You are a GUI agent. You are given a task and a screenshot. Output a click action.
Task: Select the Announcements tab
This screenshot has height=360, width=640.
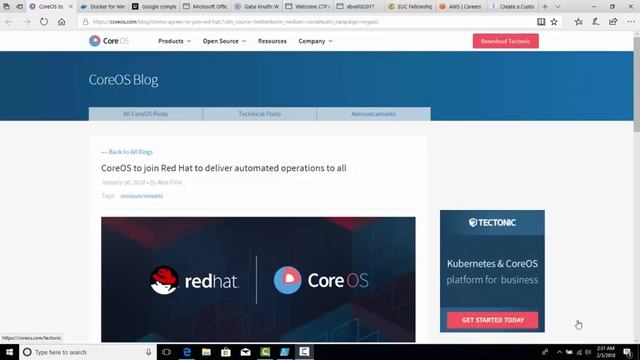point(373,114)
